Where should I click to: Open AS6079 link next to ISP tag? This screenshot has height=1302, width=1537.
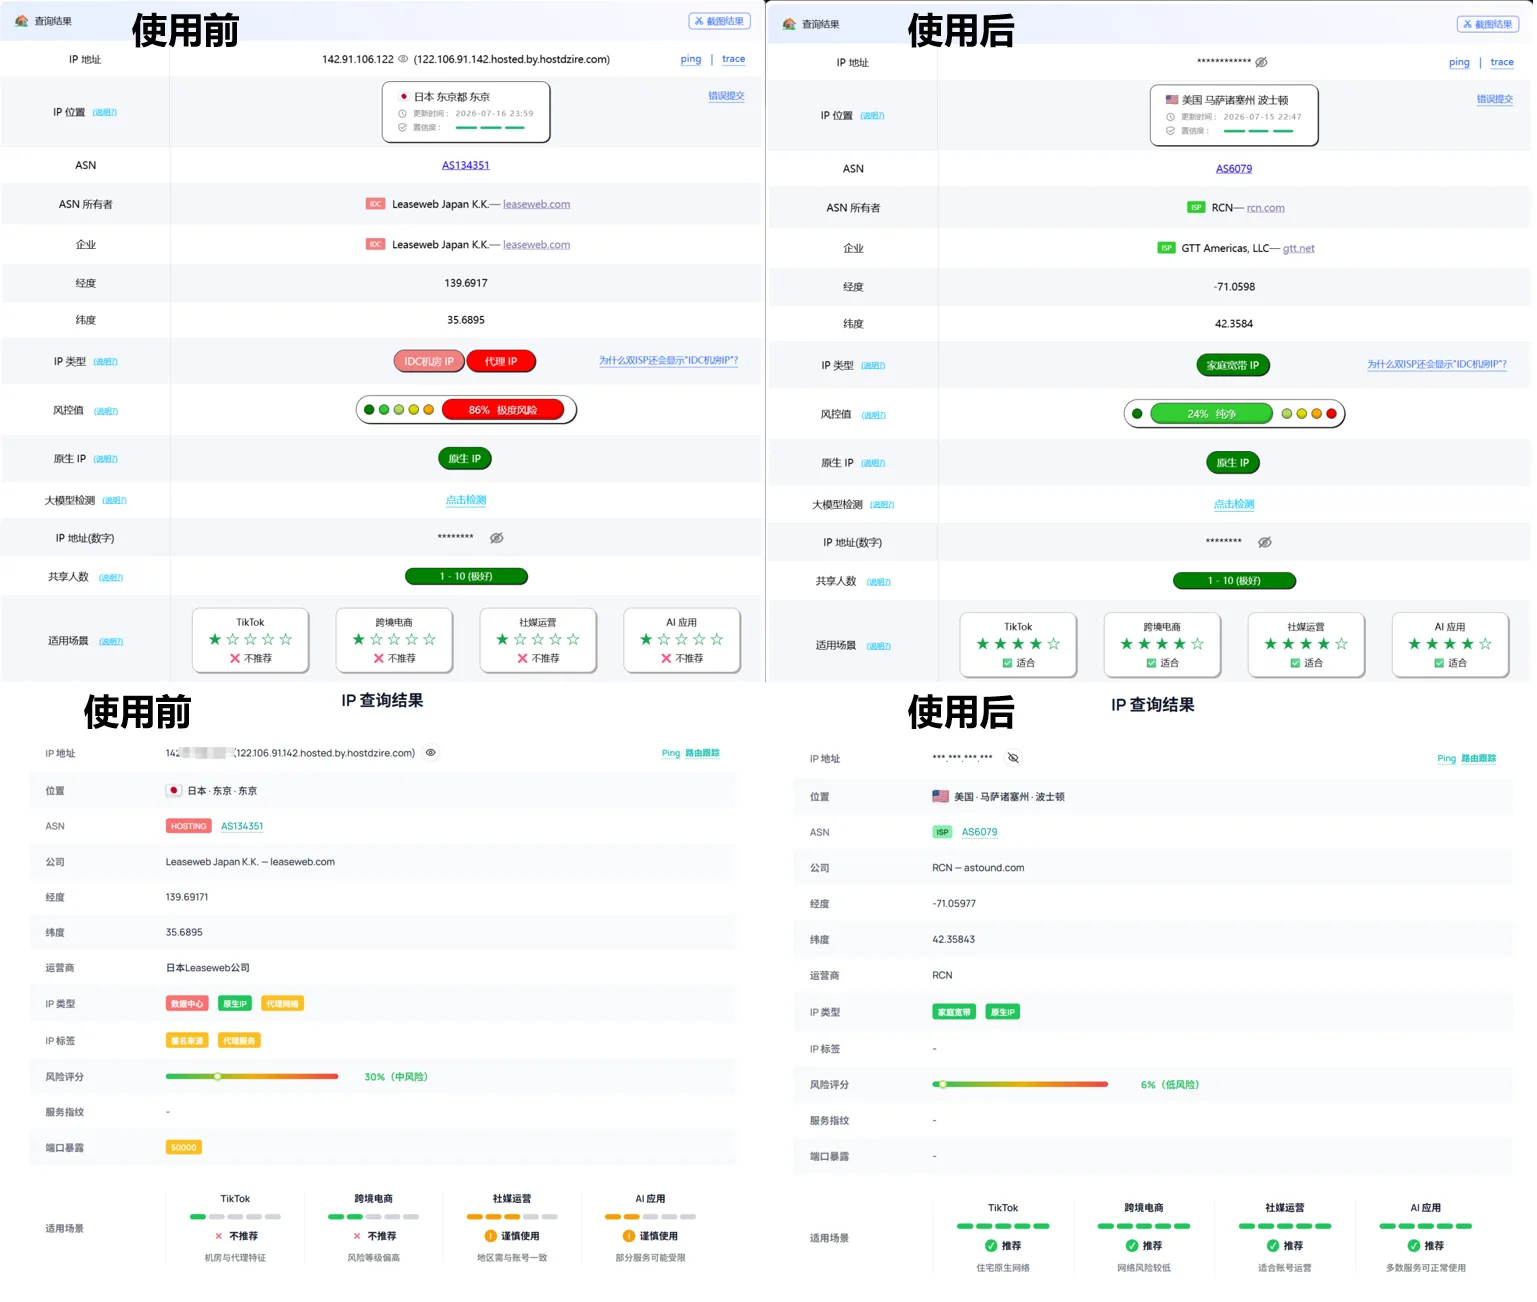pyautogui.click(x=979, y=832)
